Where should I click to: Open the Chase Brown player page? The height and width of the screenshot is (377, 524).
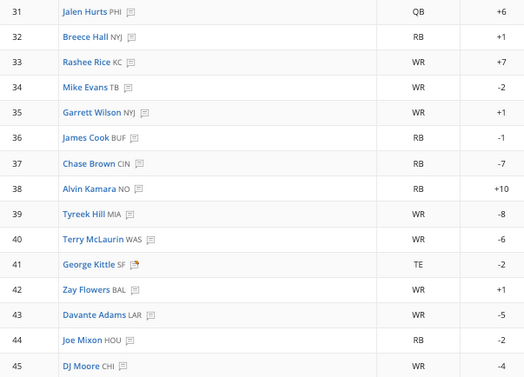coord(89,164)
